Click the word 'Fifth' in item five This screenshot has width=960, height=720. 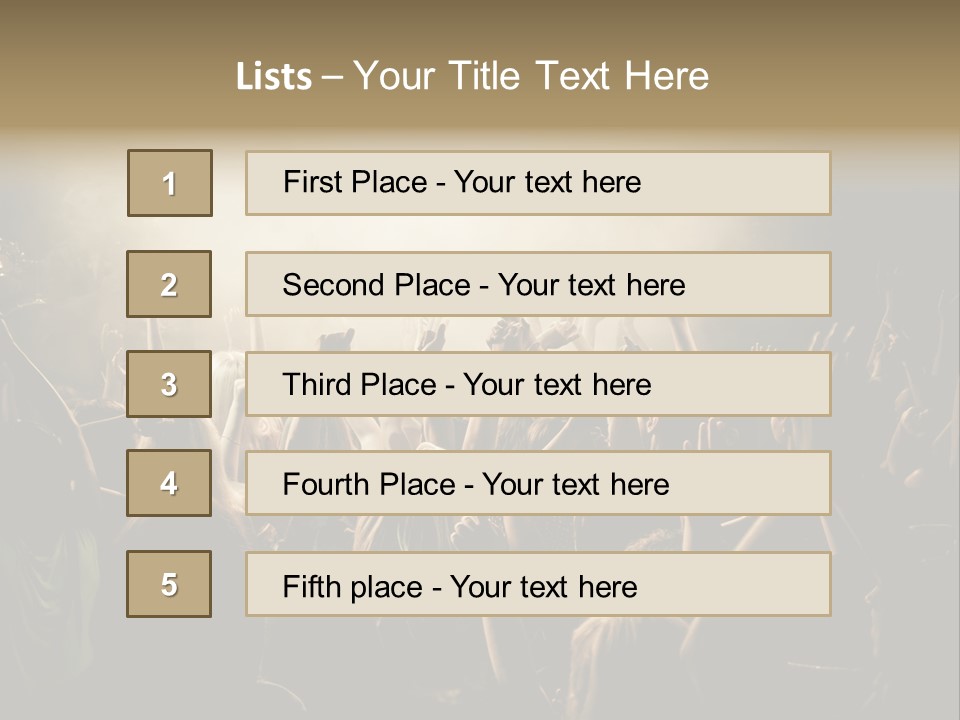click(312, 586)
